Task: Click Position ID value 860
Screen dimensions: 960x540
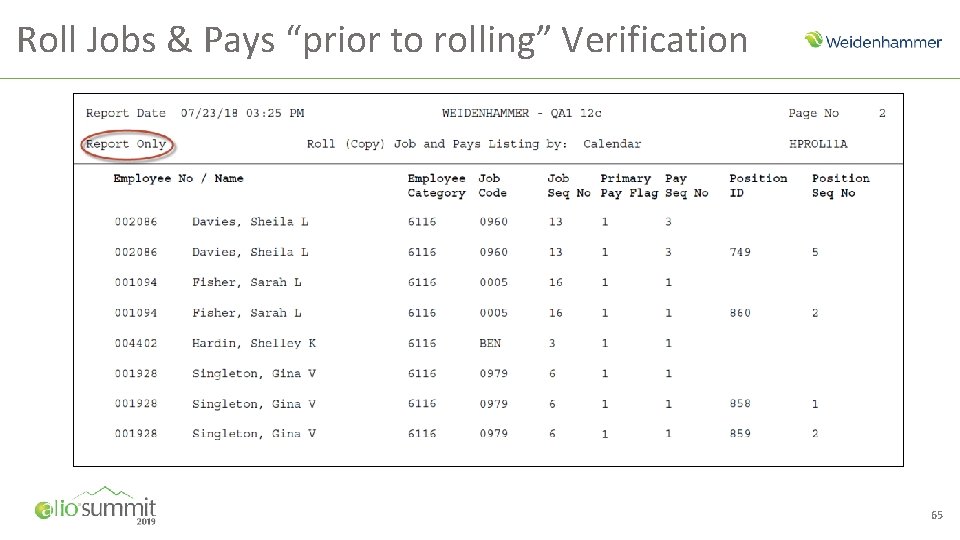Action: point(740,313)
